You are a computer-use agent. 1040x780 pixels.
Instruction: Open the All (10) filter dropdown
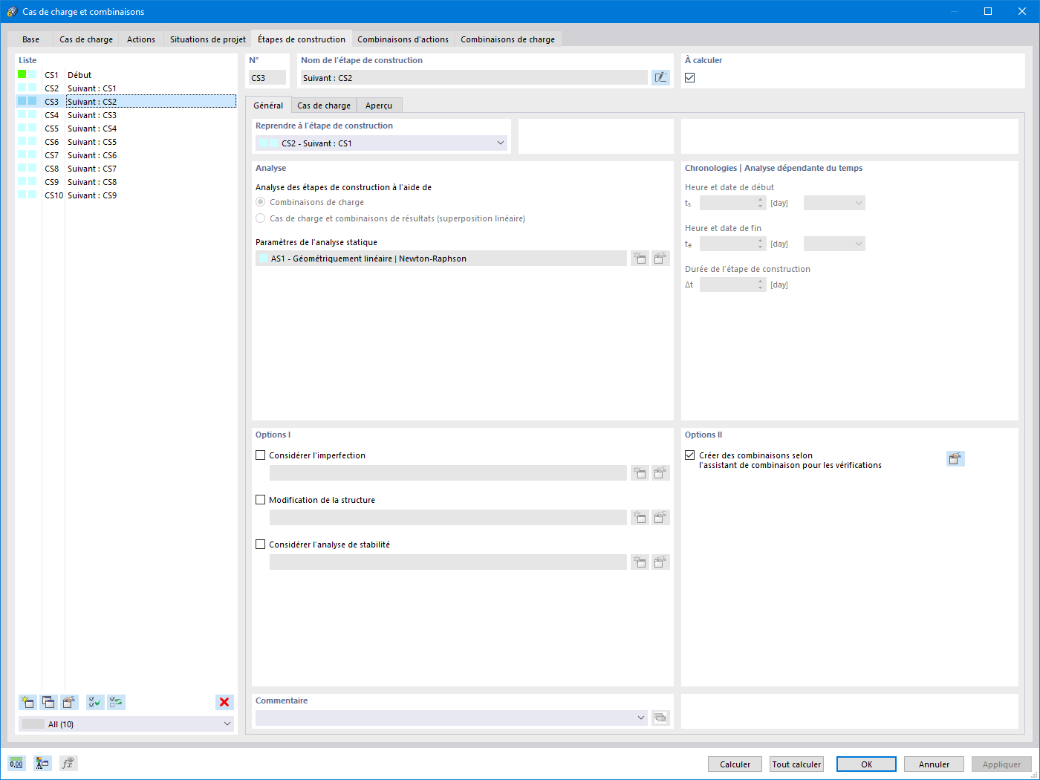click(x=127, y=724)
